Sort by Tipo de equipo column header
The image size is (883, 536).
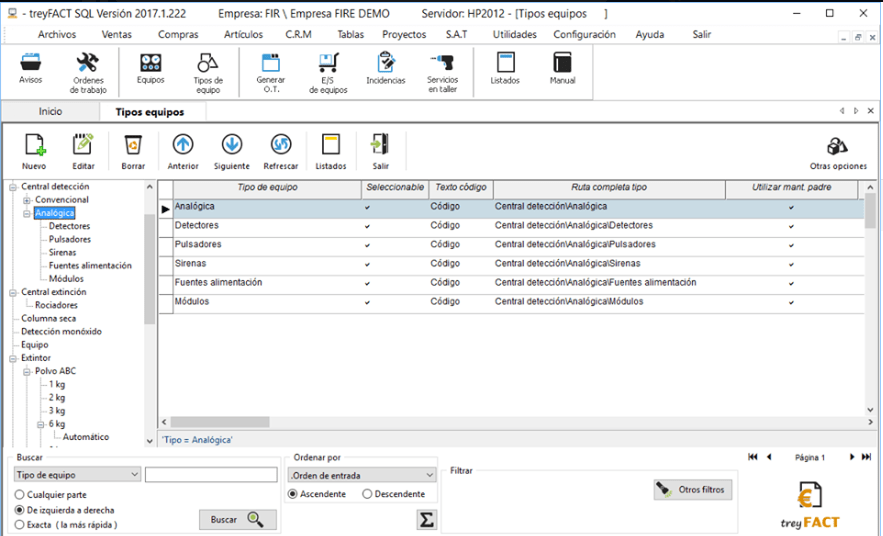coord(267,189)
